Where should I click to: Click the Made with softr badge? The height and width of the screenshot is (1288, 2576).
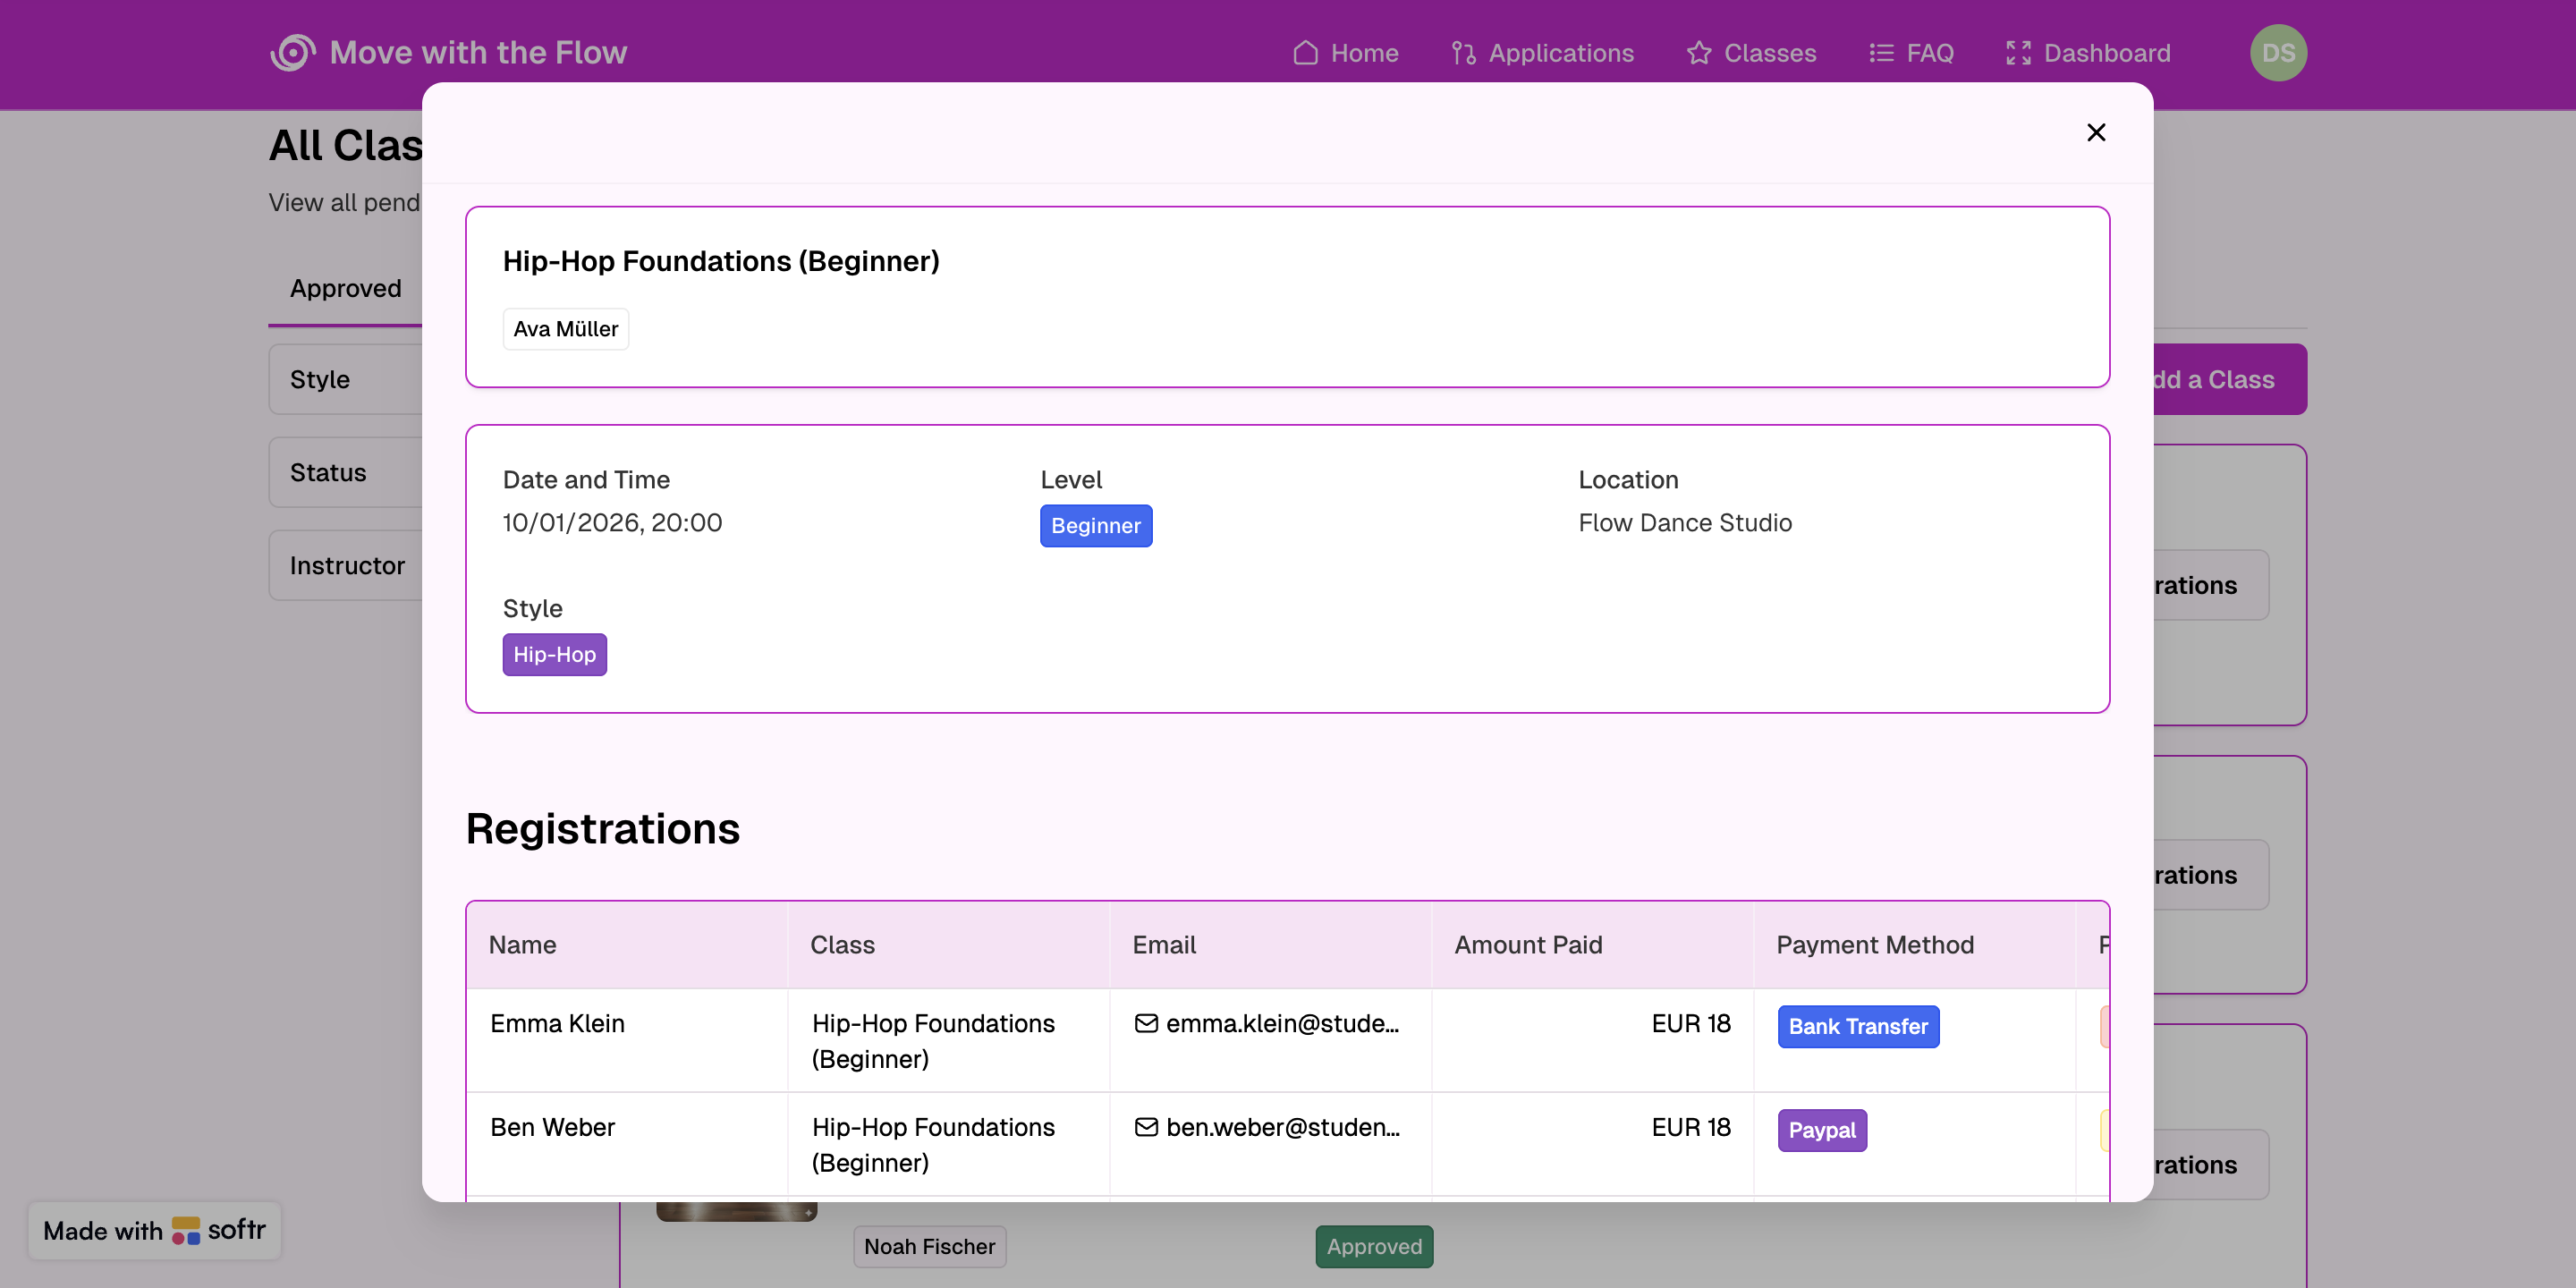[154, 1230]
